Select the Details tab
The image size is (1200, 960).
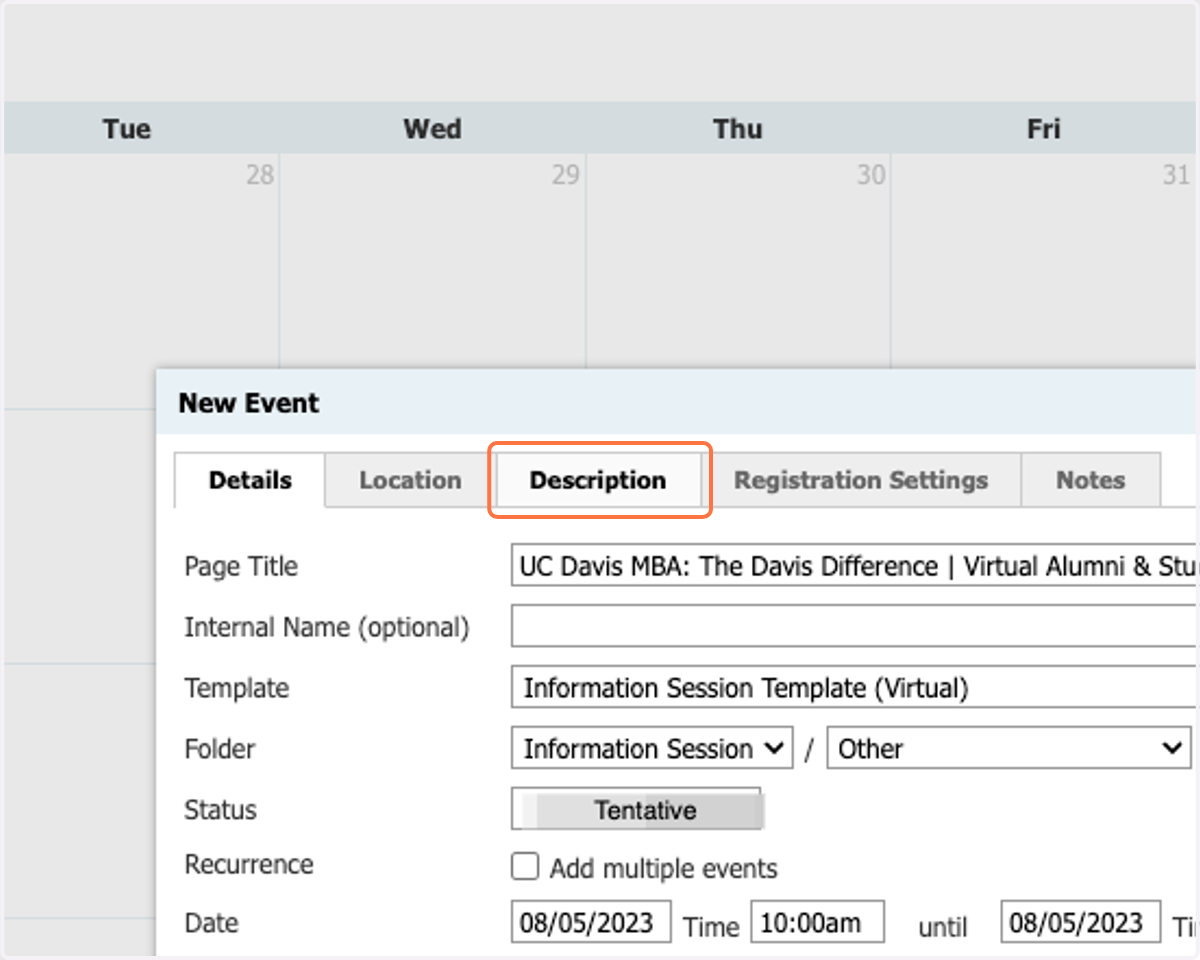(x=250, y=480)
